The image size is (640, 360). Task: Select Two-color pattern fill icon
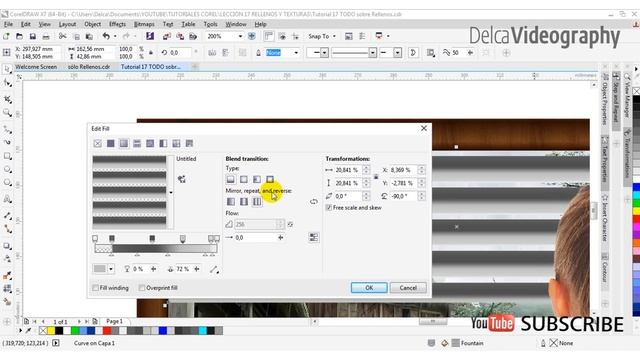coord(163,143)
